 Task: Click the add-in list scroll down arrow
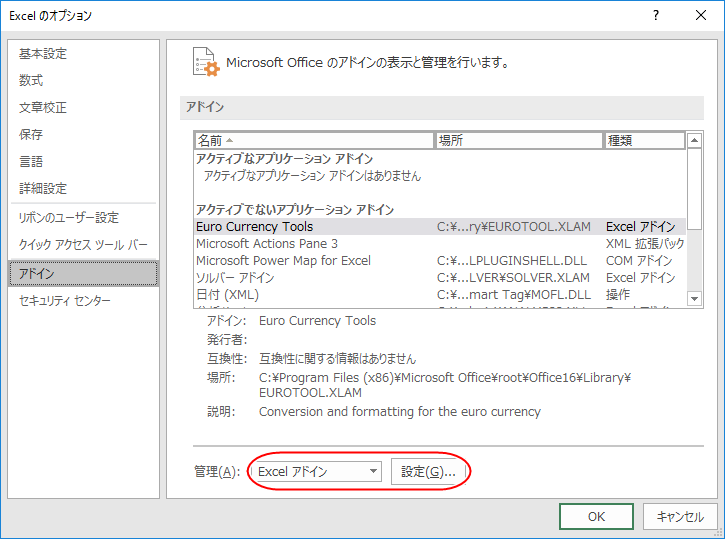694,299
